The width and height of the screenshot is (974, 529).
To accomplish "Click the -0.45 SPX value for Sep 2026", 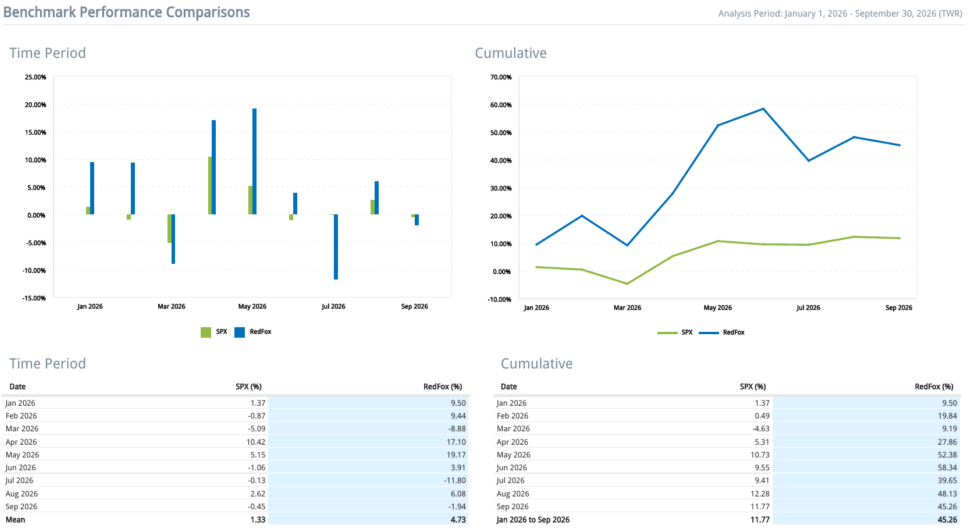I will click(256, 507).
